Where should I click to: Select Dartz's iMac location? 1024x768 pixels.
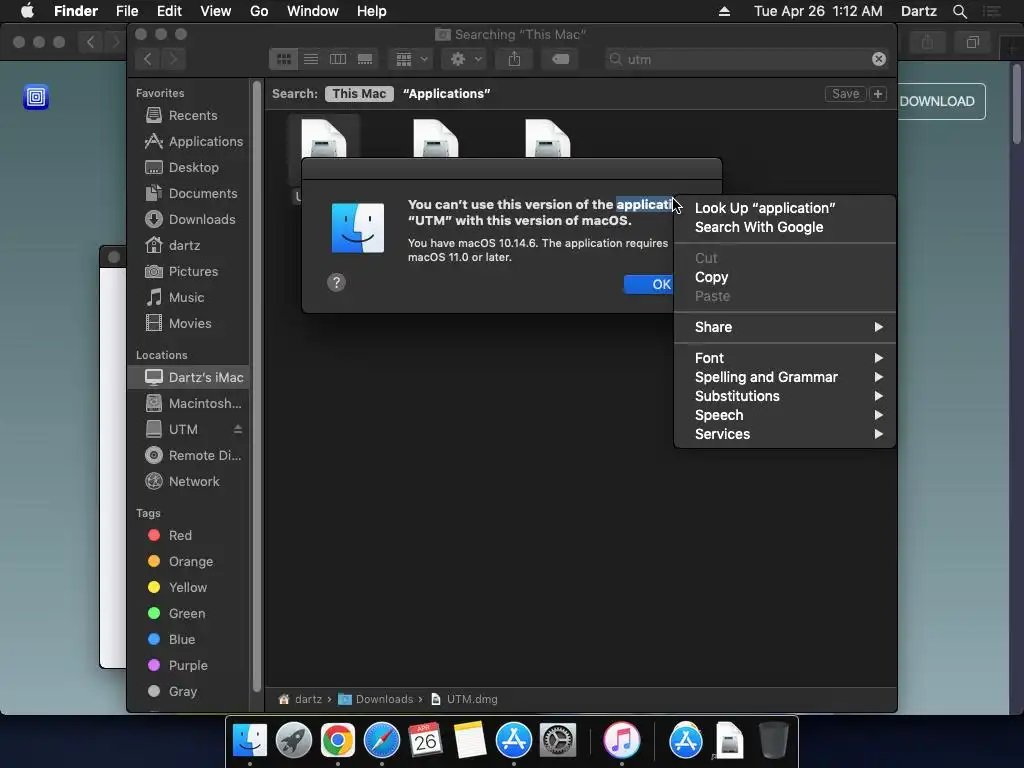tap(188, 377)
